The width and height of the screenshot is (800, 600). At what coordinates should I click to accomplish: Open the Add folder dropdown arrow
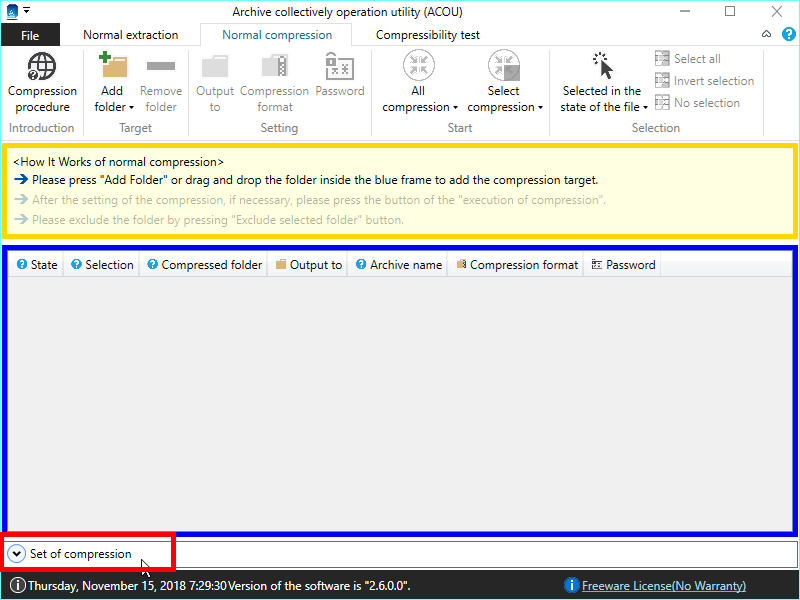(x=131, y=108)
